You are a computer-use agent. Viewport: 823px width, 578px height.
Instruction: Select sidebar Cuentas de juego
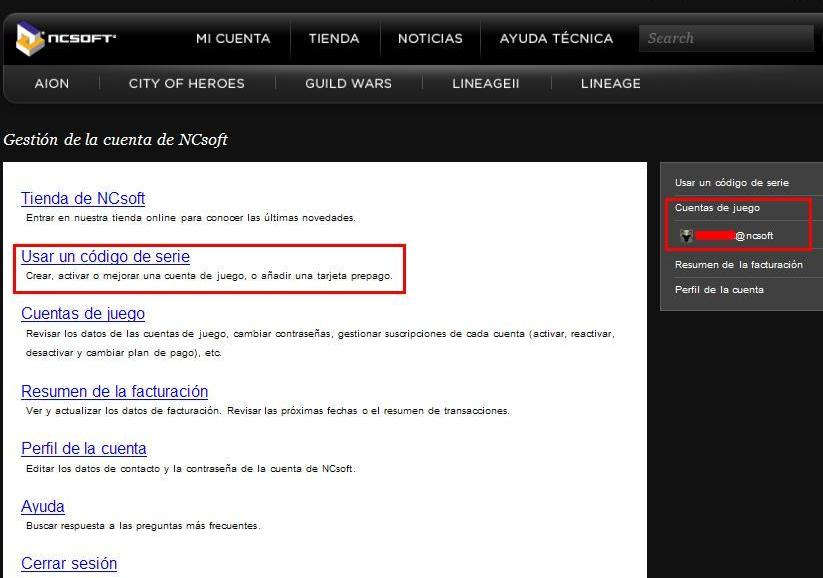click(717, 208)
